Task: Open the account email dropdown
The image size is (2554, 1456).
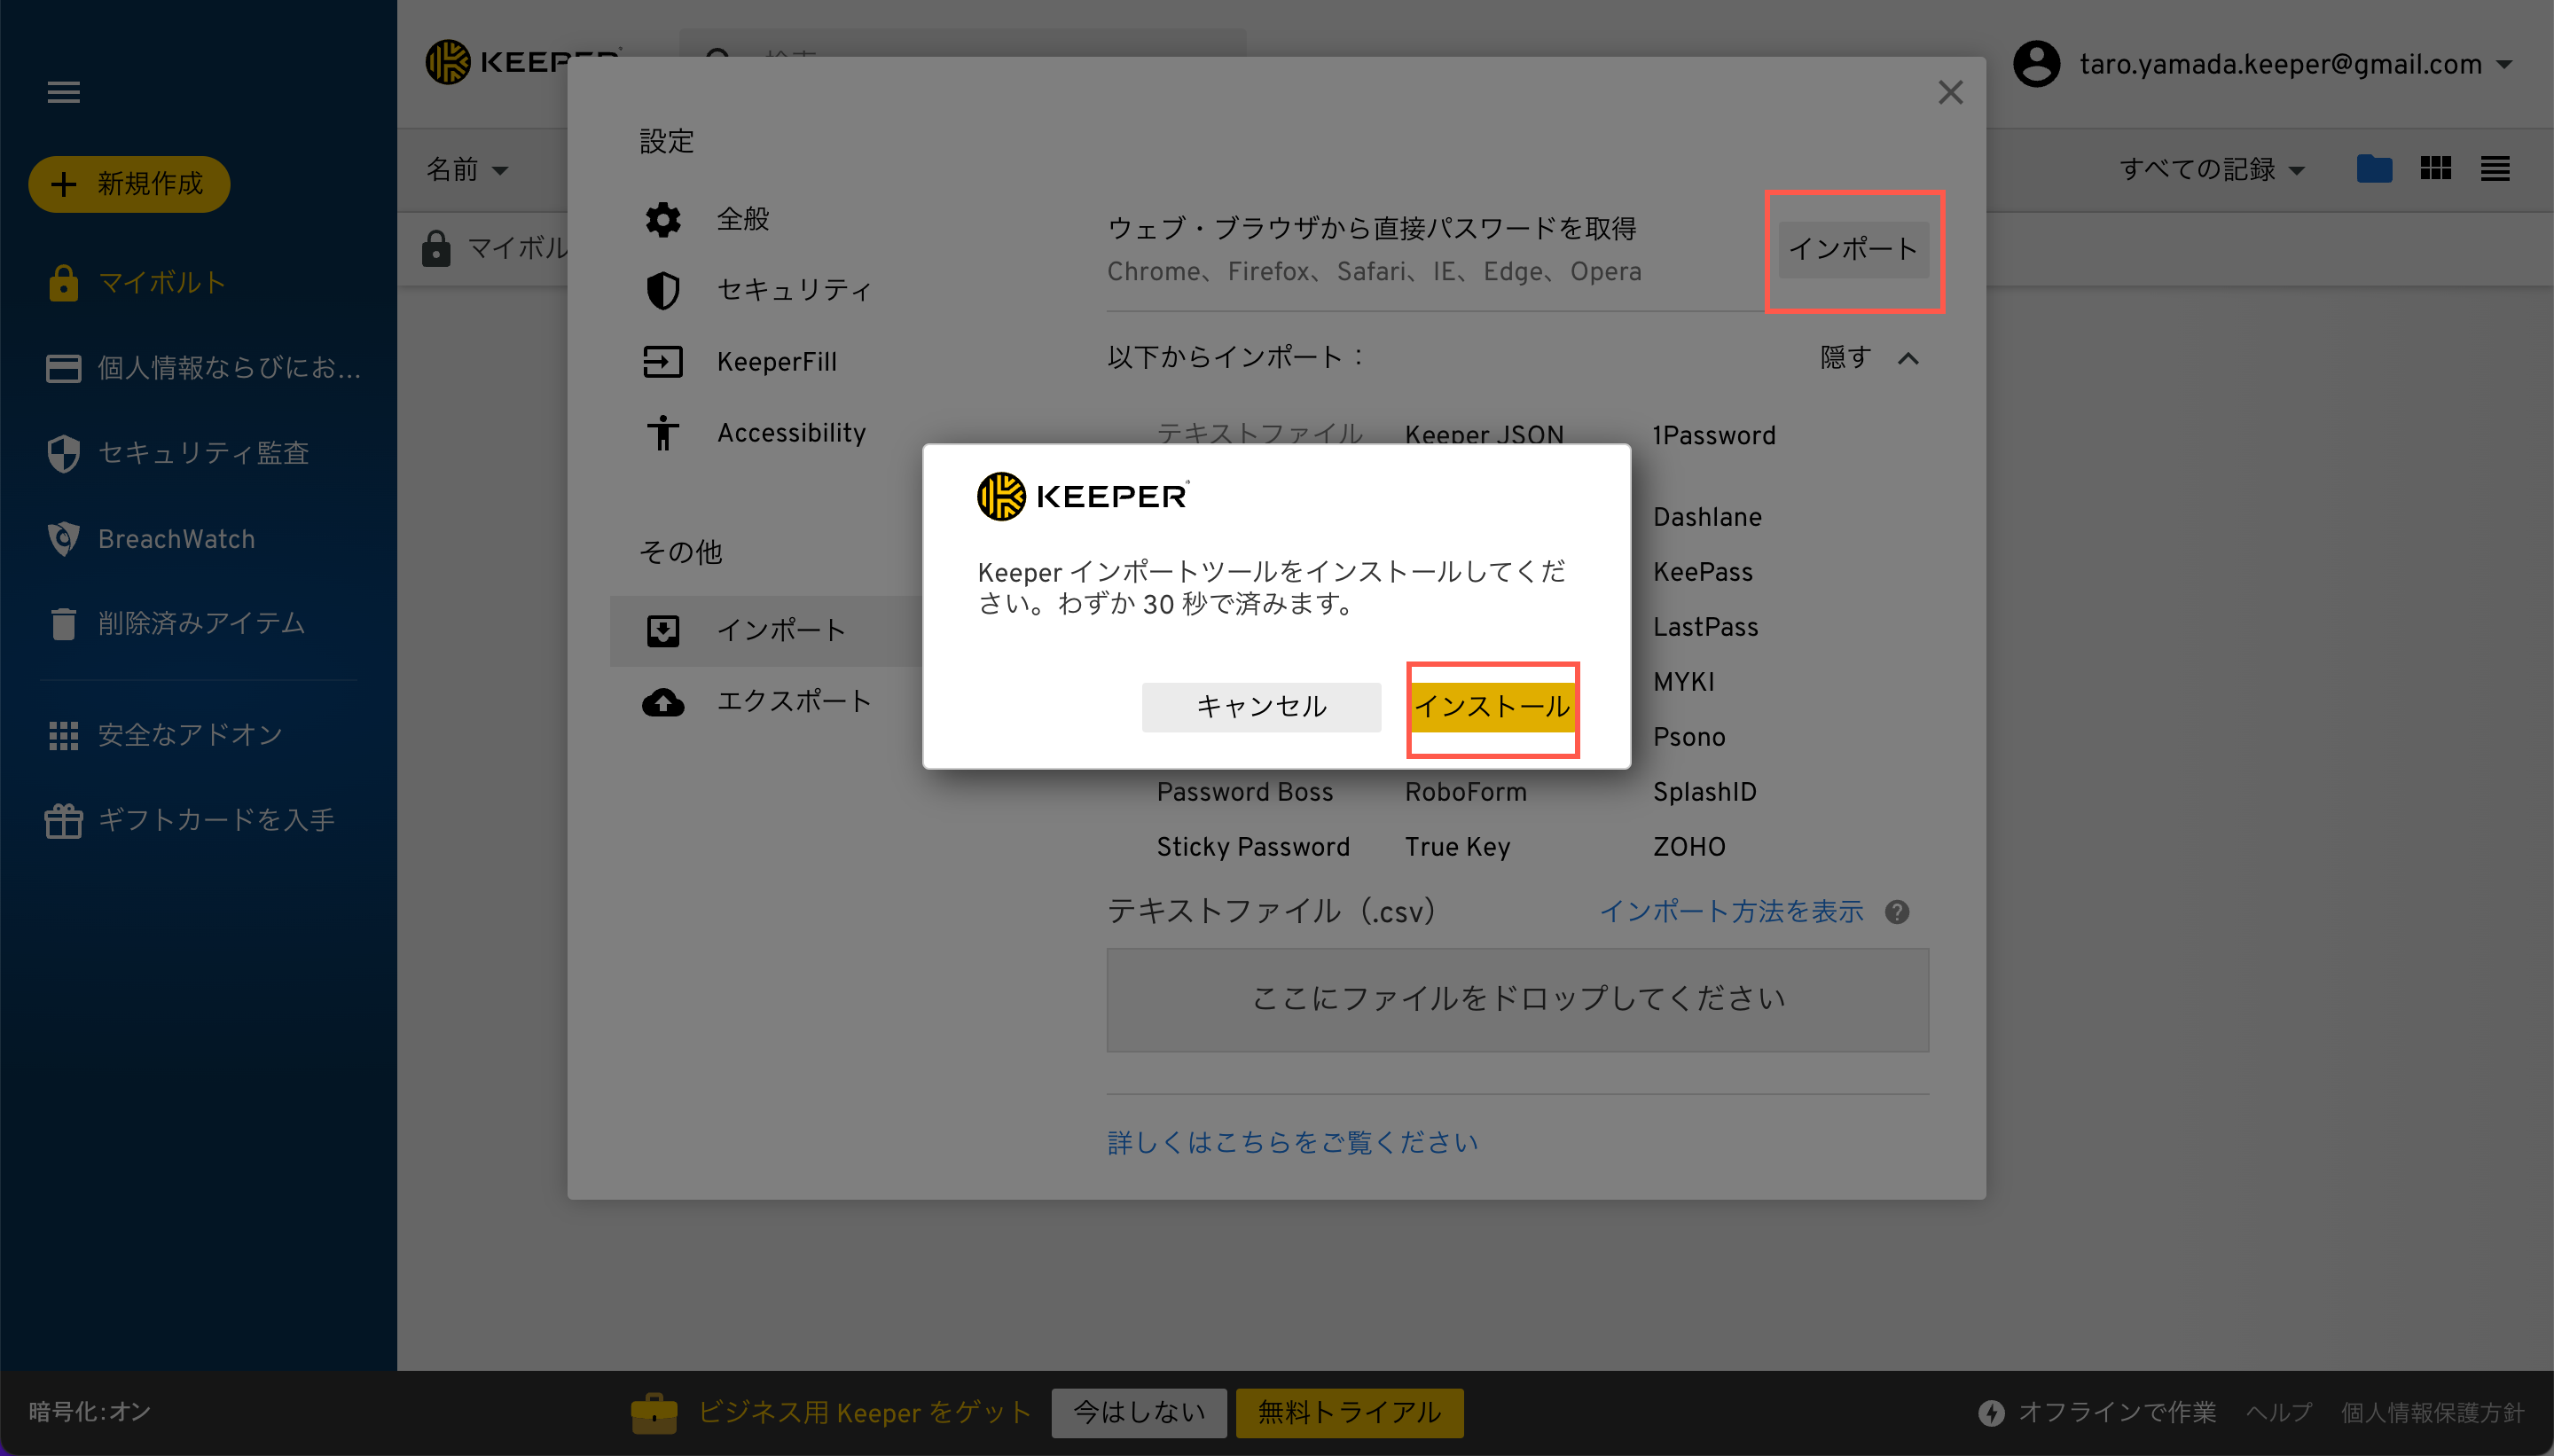Action: 2504,65
